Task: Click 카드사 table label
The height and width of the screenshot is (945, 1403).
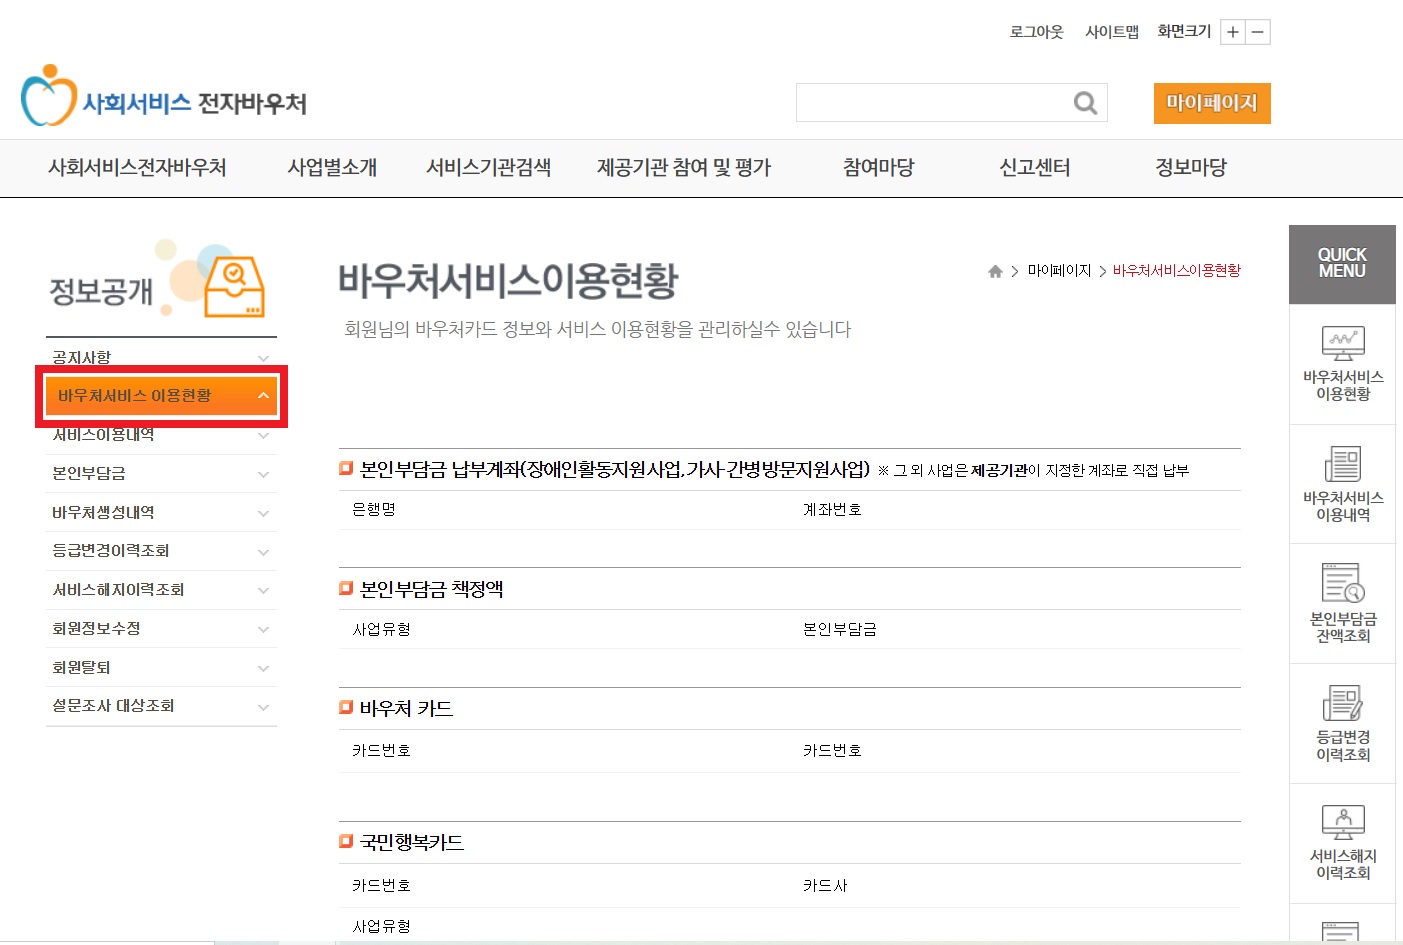Action: [x=825, y=886]
